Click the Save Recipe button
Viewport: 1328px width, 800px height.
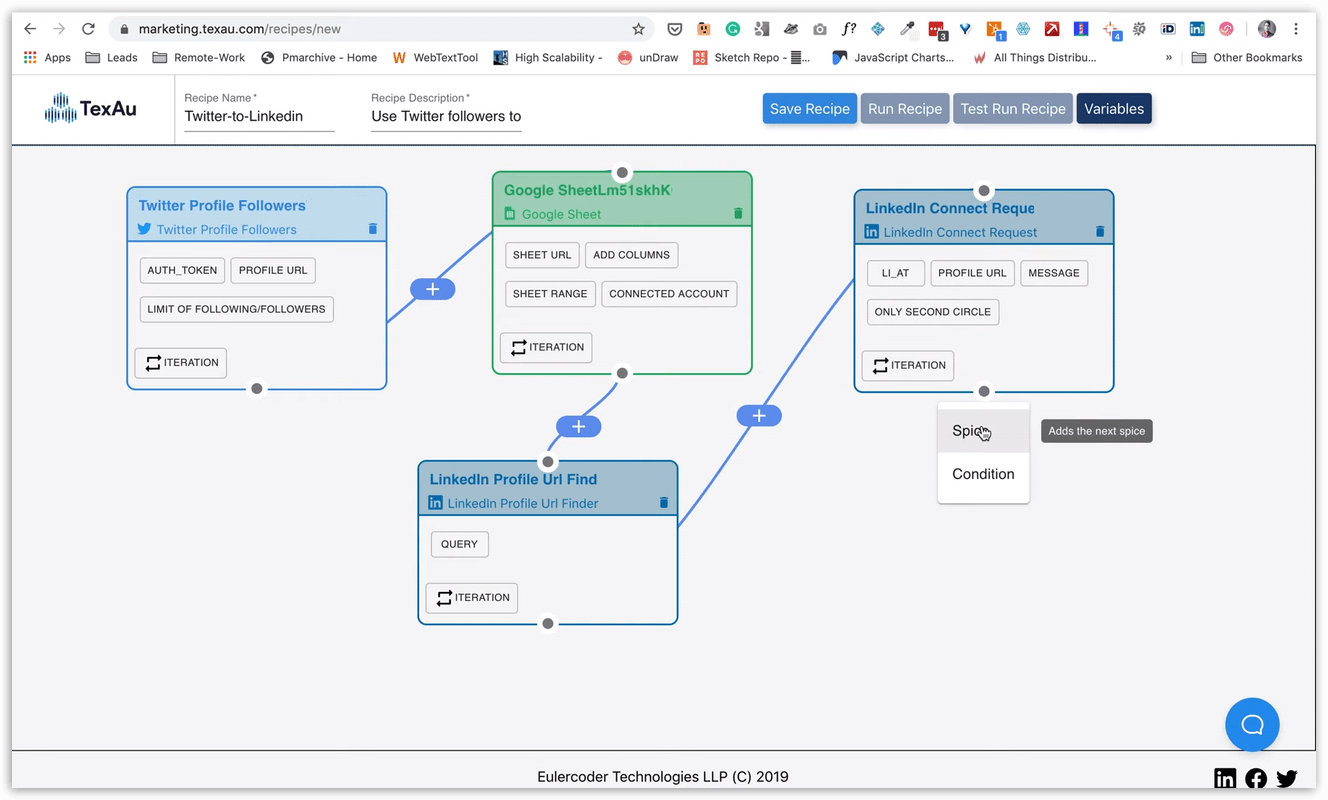tap(809, 109)
